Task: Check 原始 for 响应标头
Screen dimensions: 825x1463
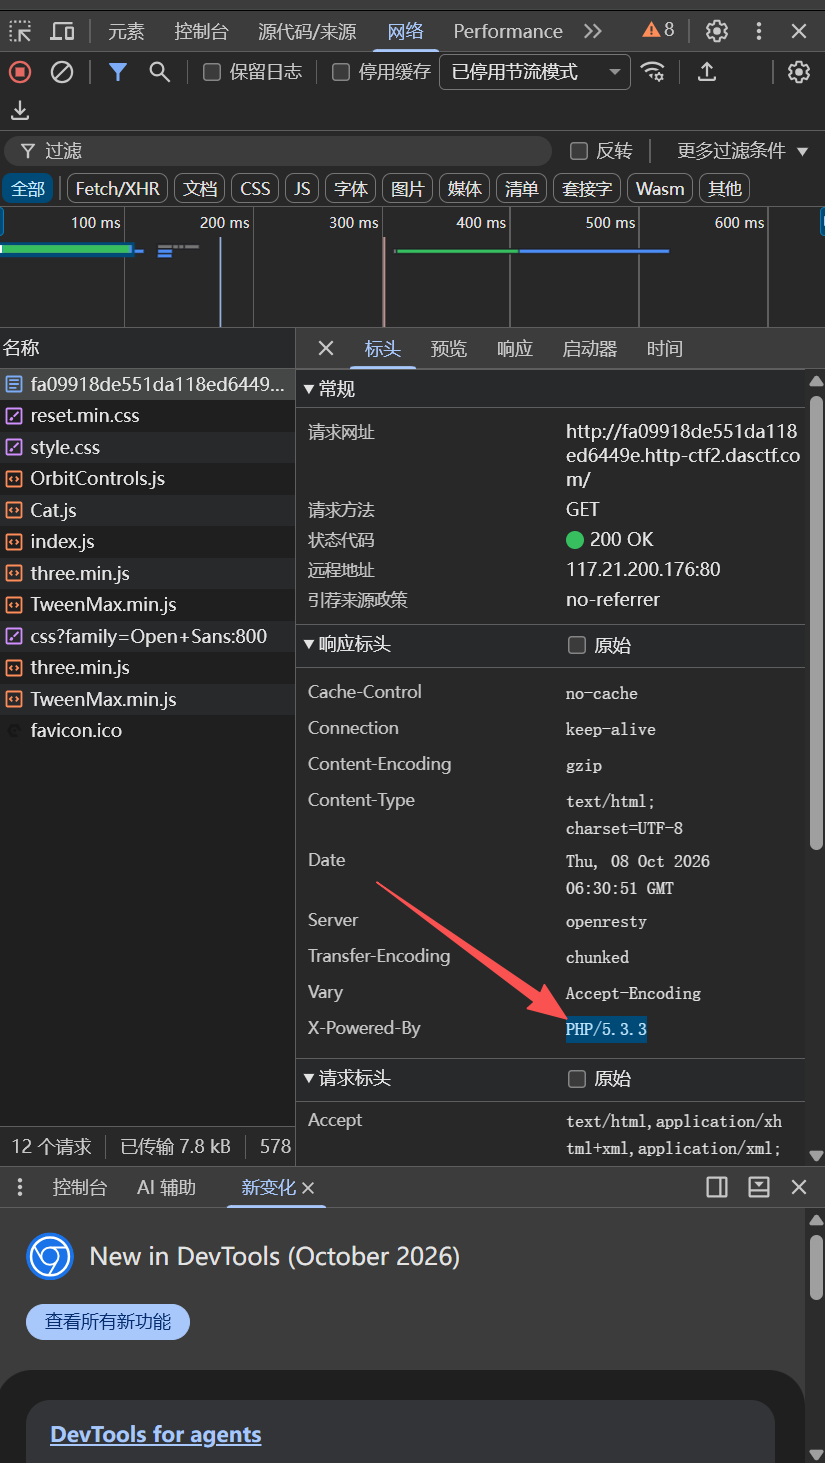Action: (x=577, y=645)
